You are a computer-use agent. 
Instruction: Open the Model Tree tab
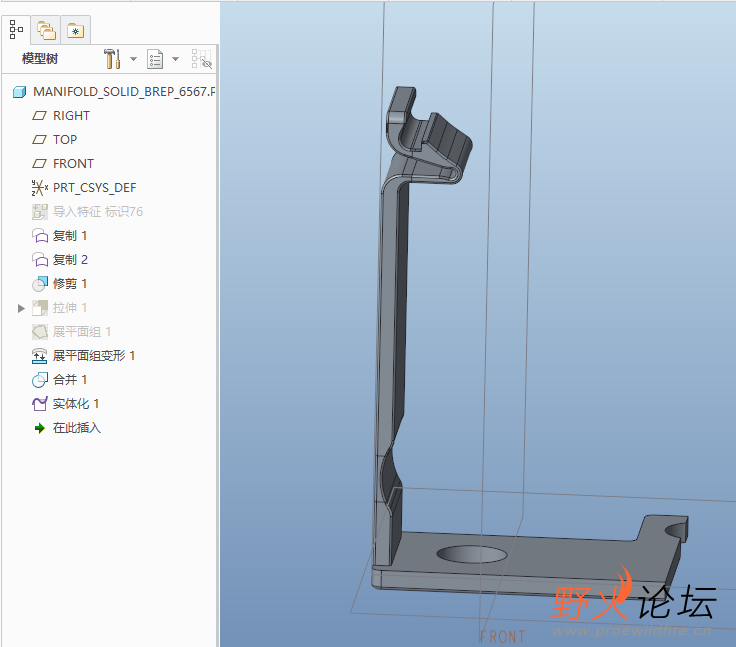click(16, 30)
